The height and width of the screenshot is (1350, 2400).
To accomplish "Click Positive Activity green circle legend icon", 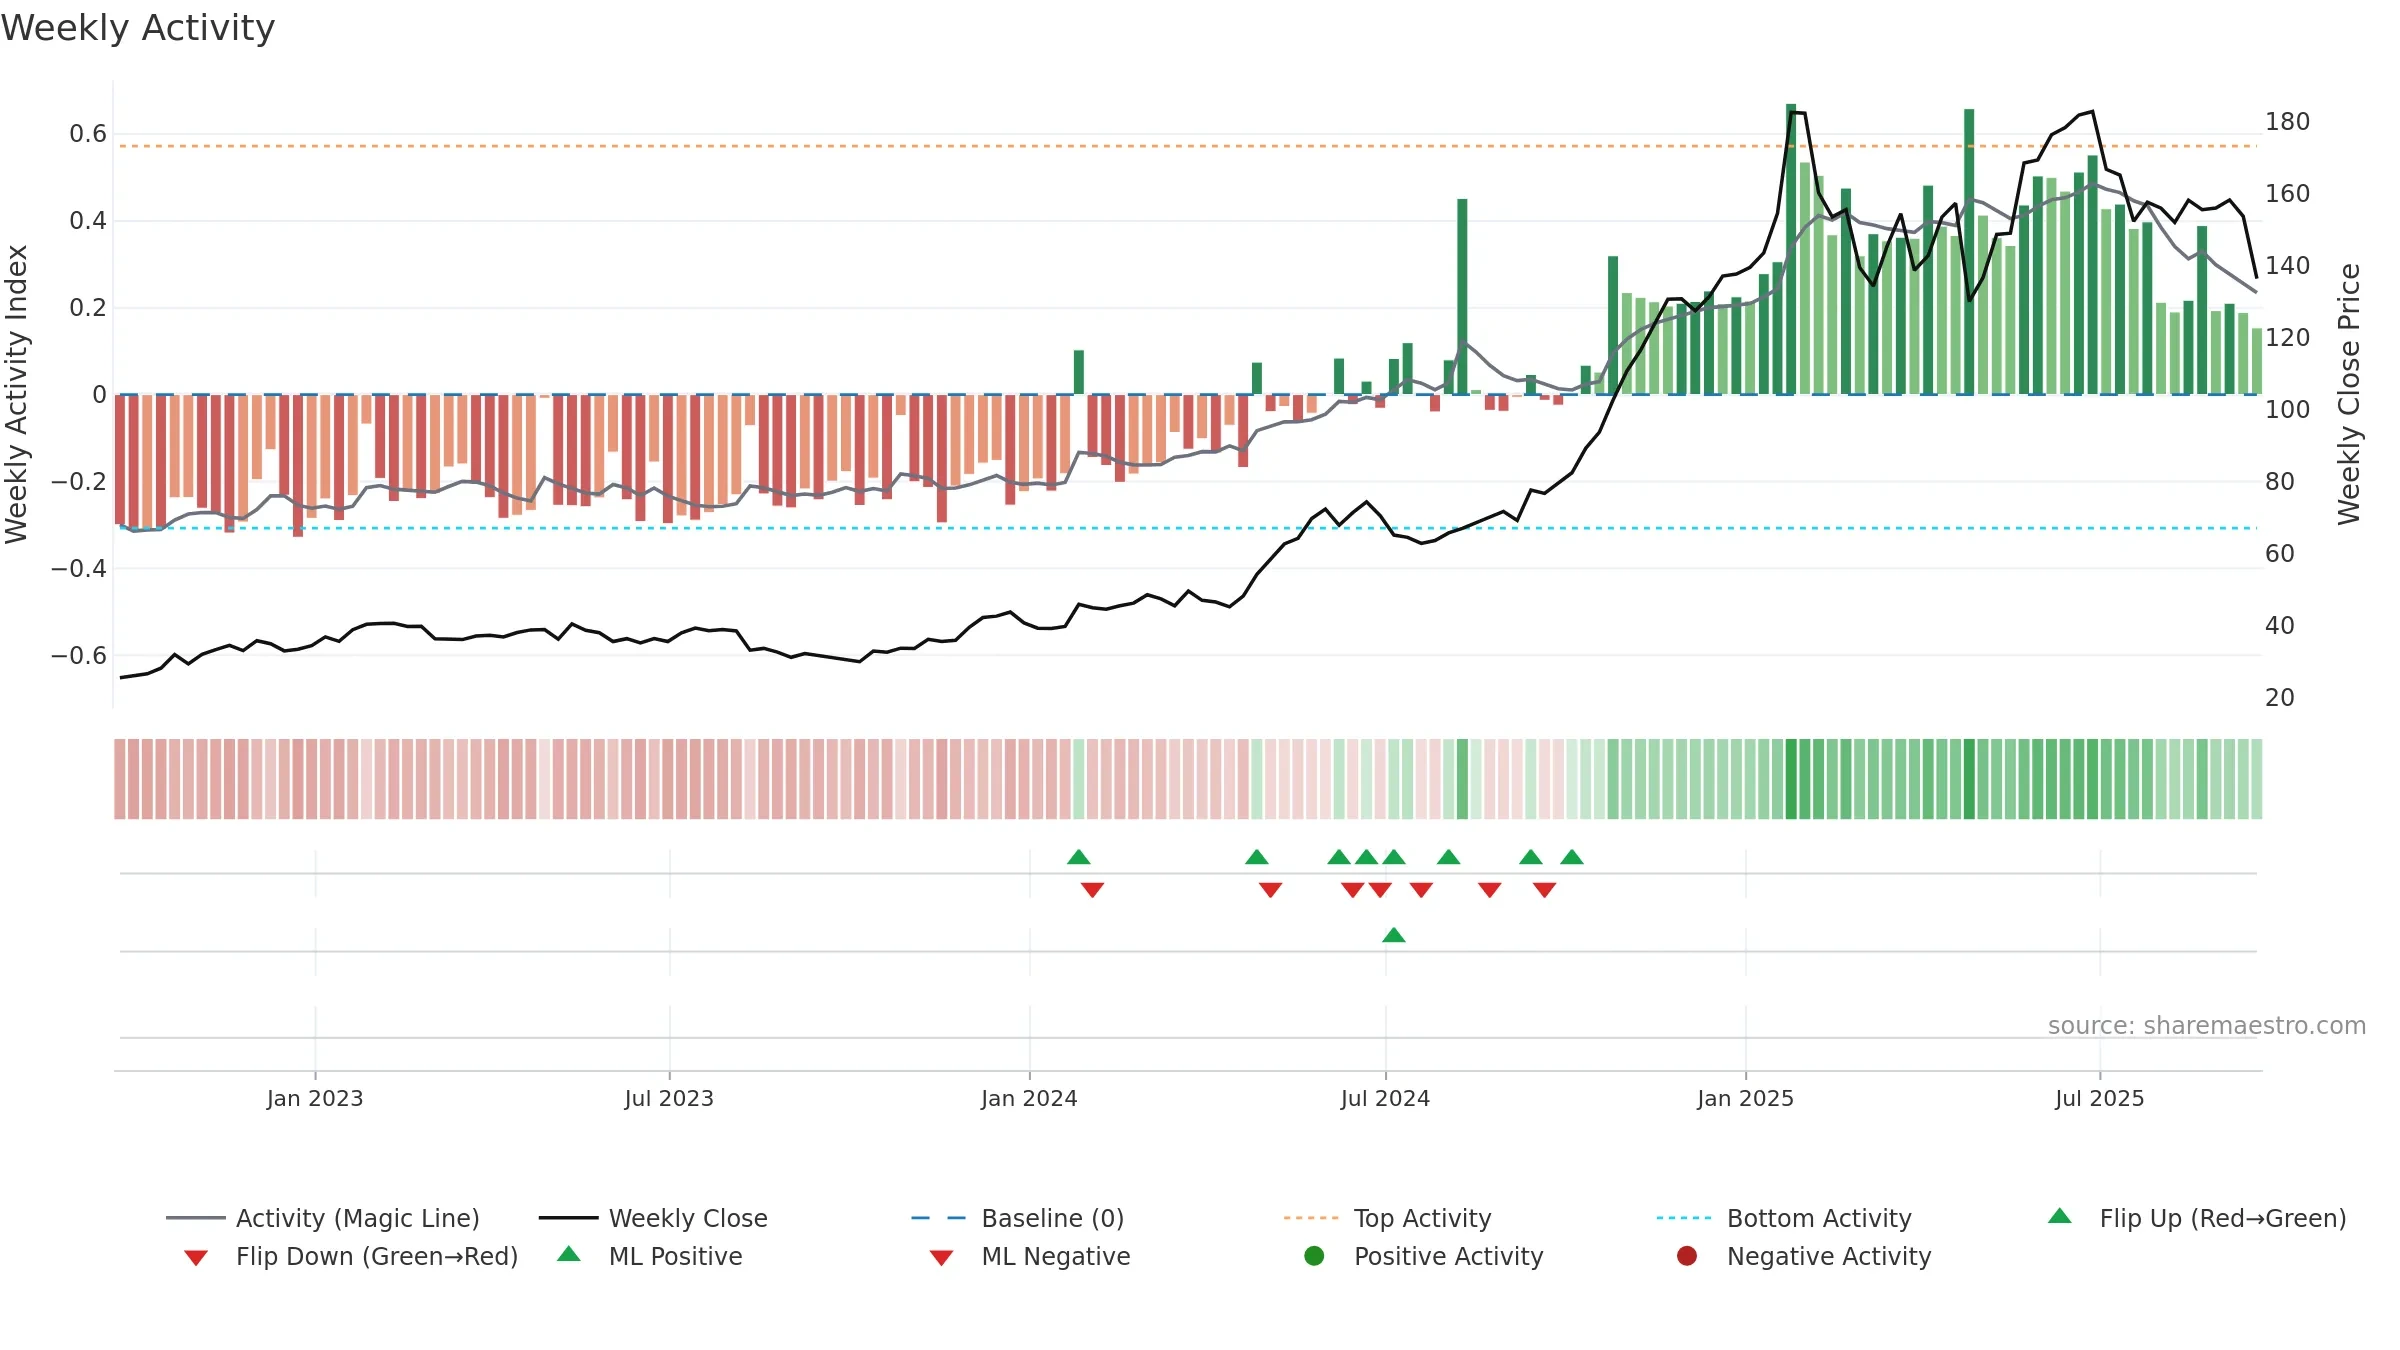I will click(x=1314, y=1256).
